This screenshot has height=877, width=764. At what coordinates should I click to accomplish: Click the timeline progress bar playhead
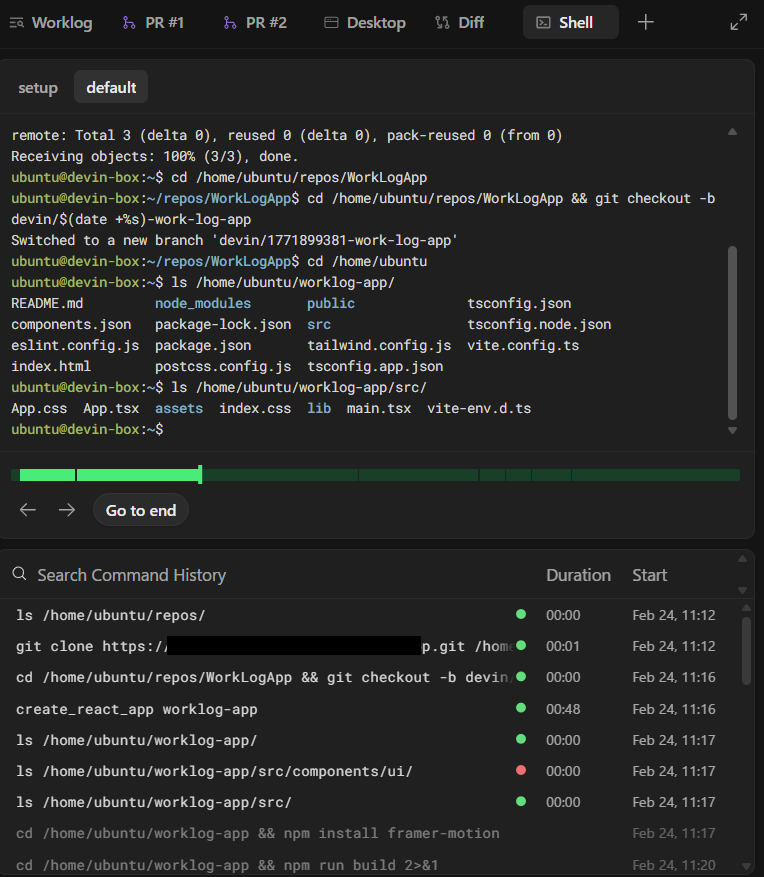coord(200,475)
